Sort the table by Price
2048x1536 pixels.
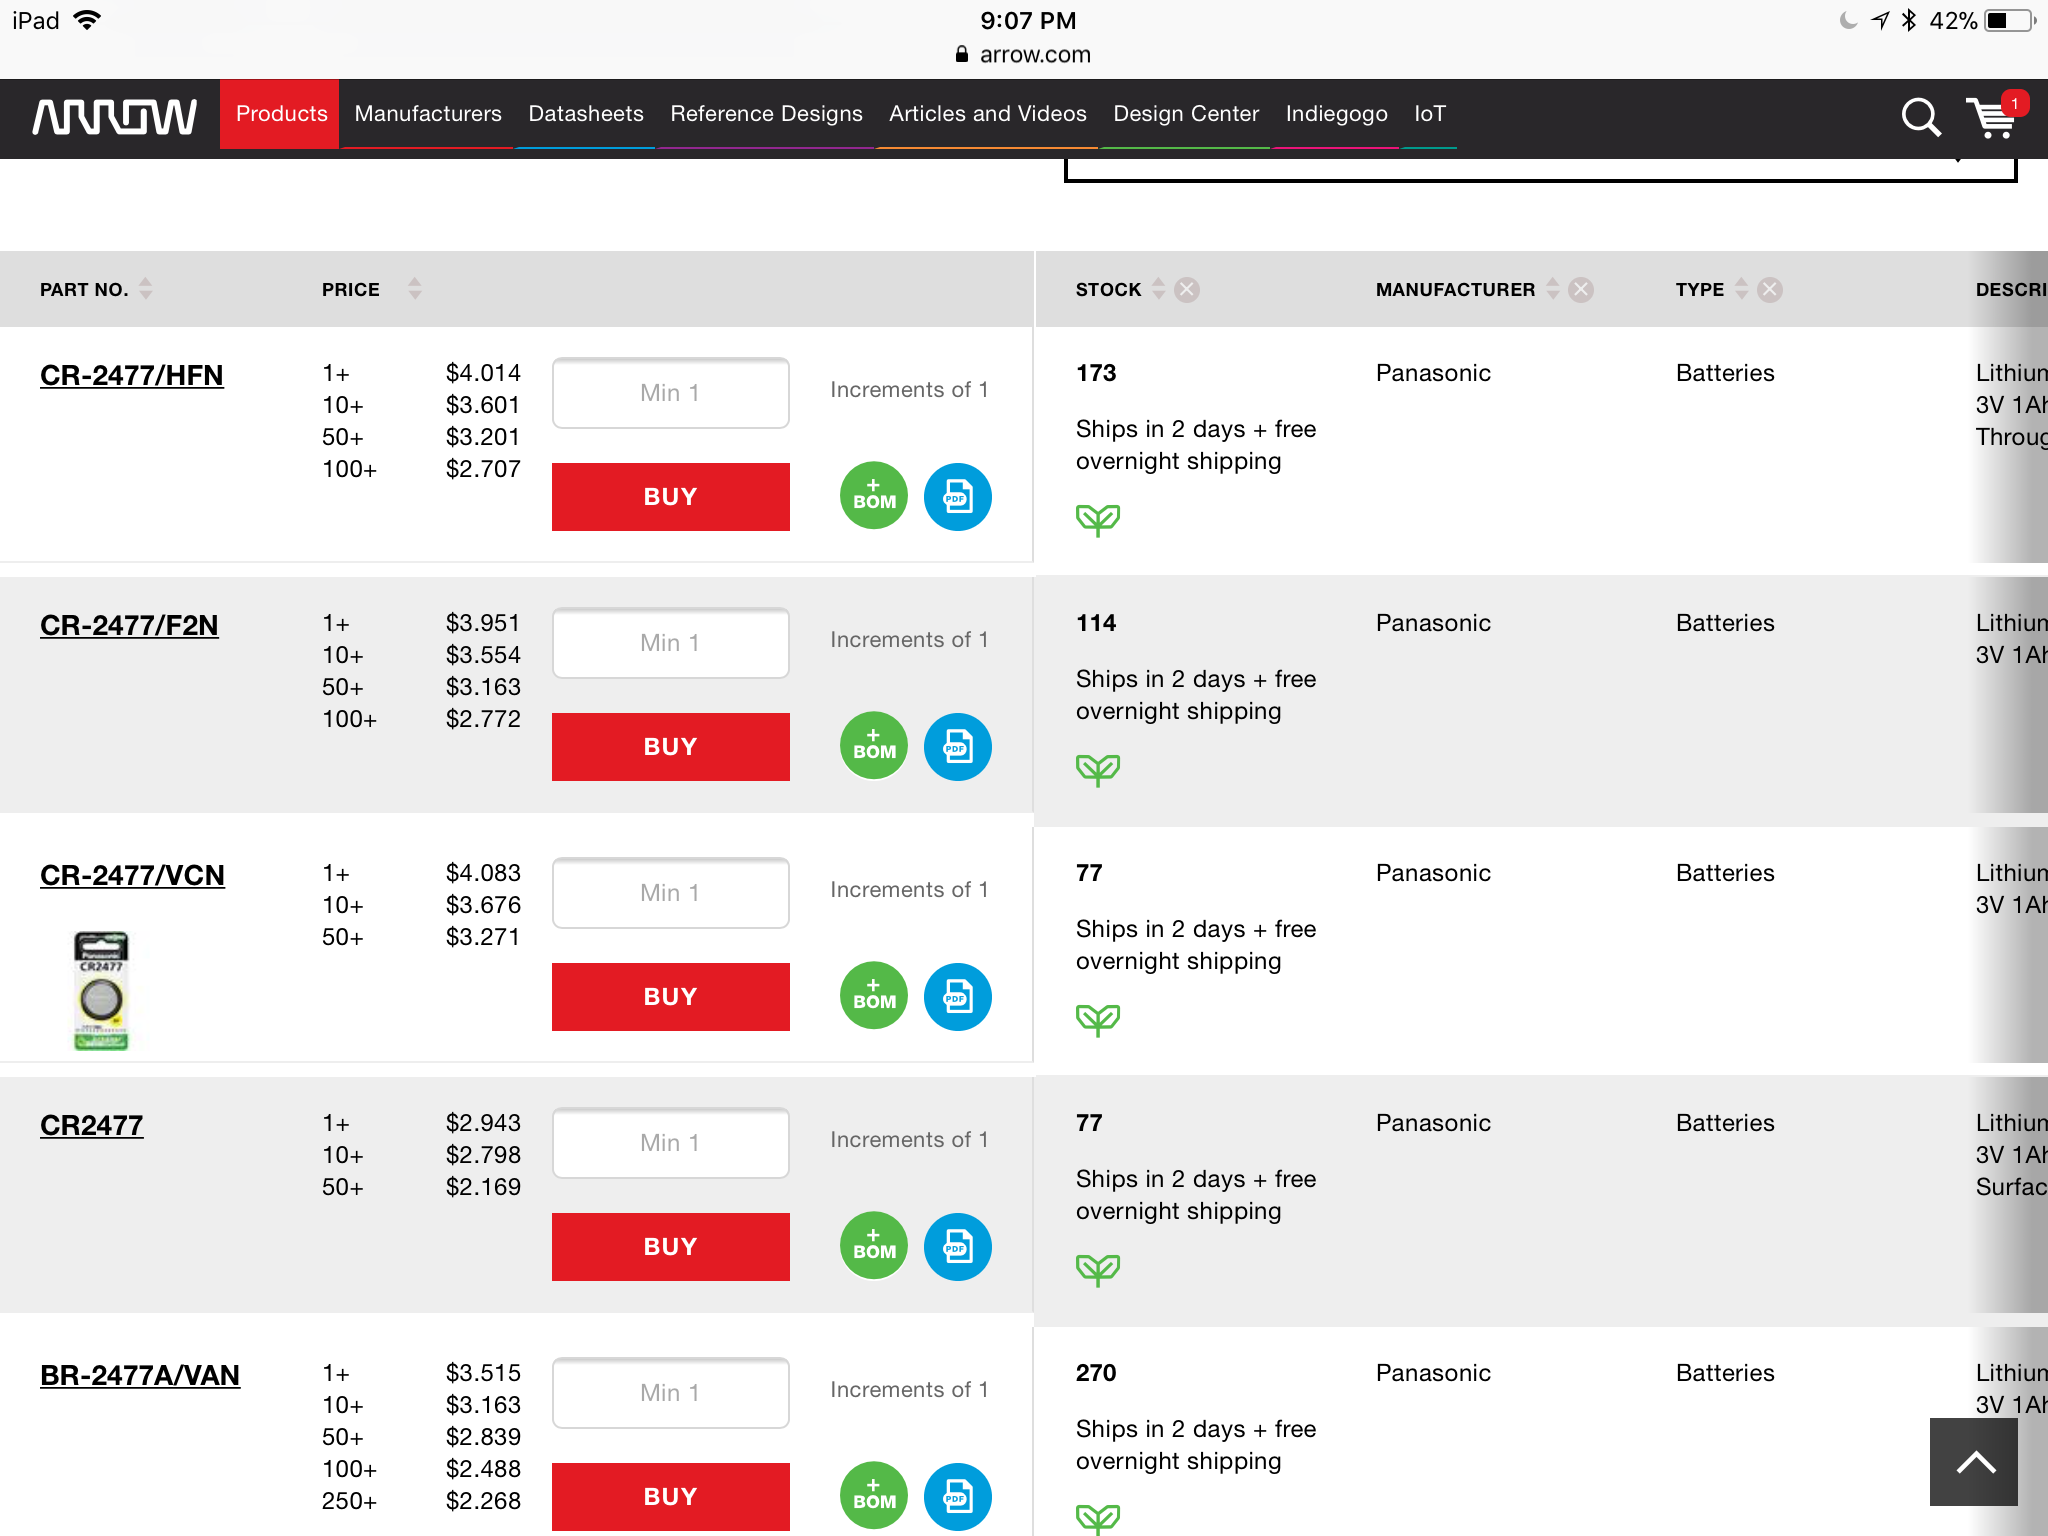coord(415,289)
